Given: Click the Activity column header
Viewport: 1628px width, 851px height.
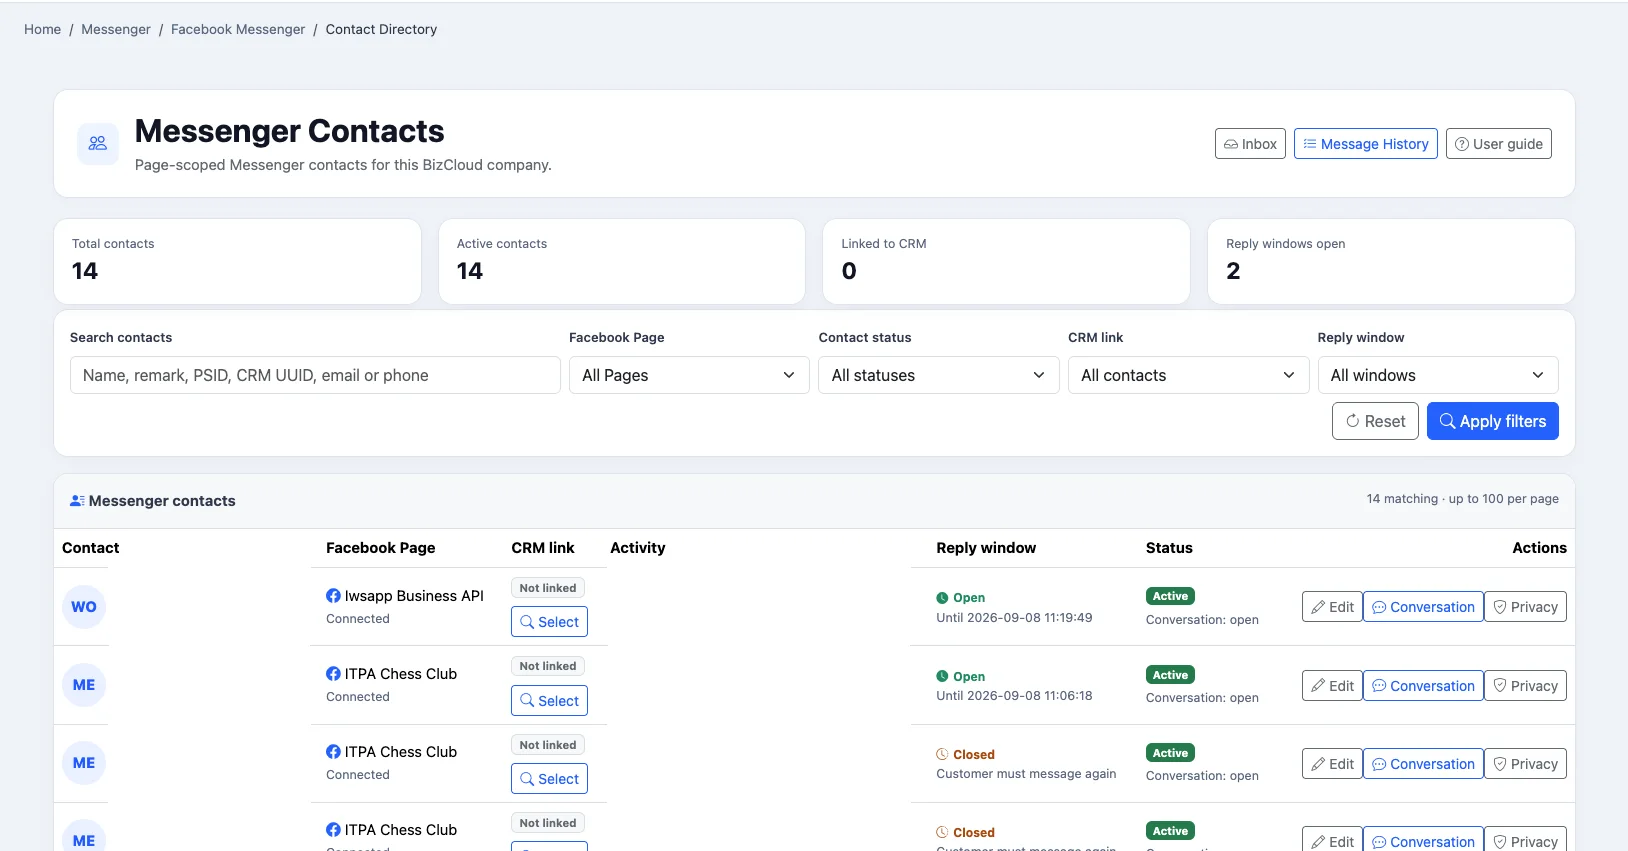Looking at the screenshot, I should pos(638,548).
